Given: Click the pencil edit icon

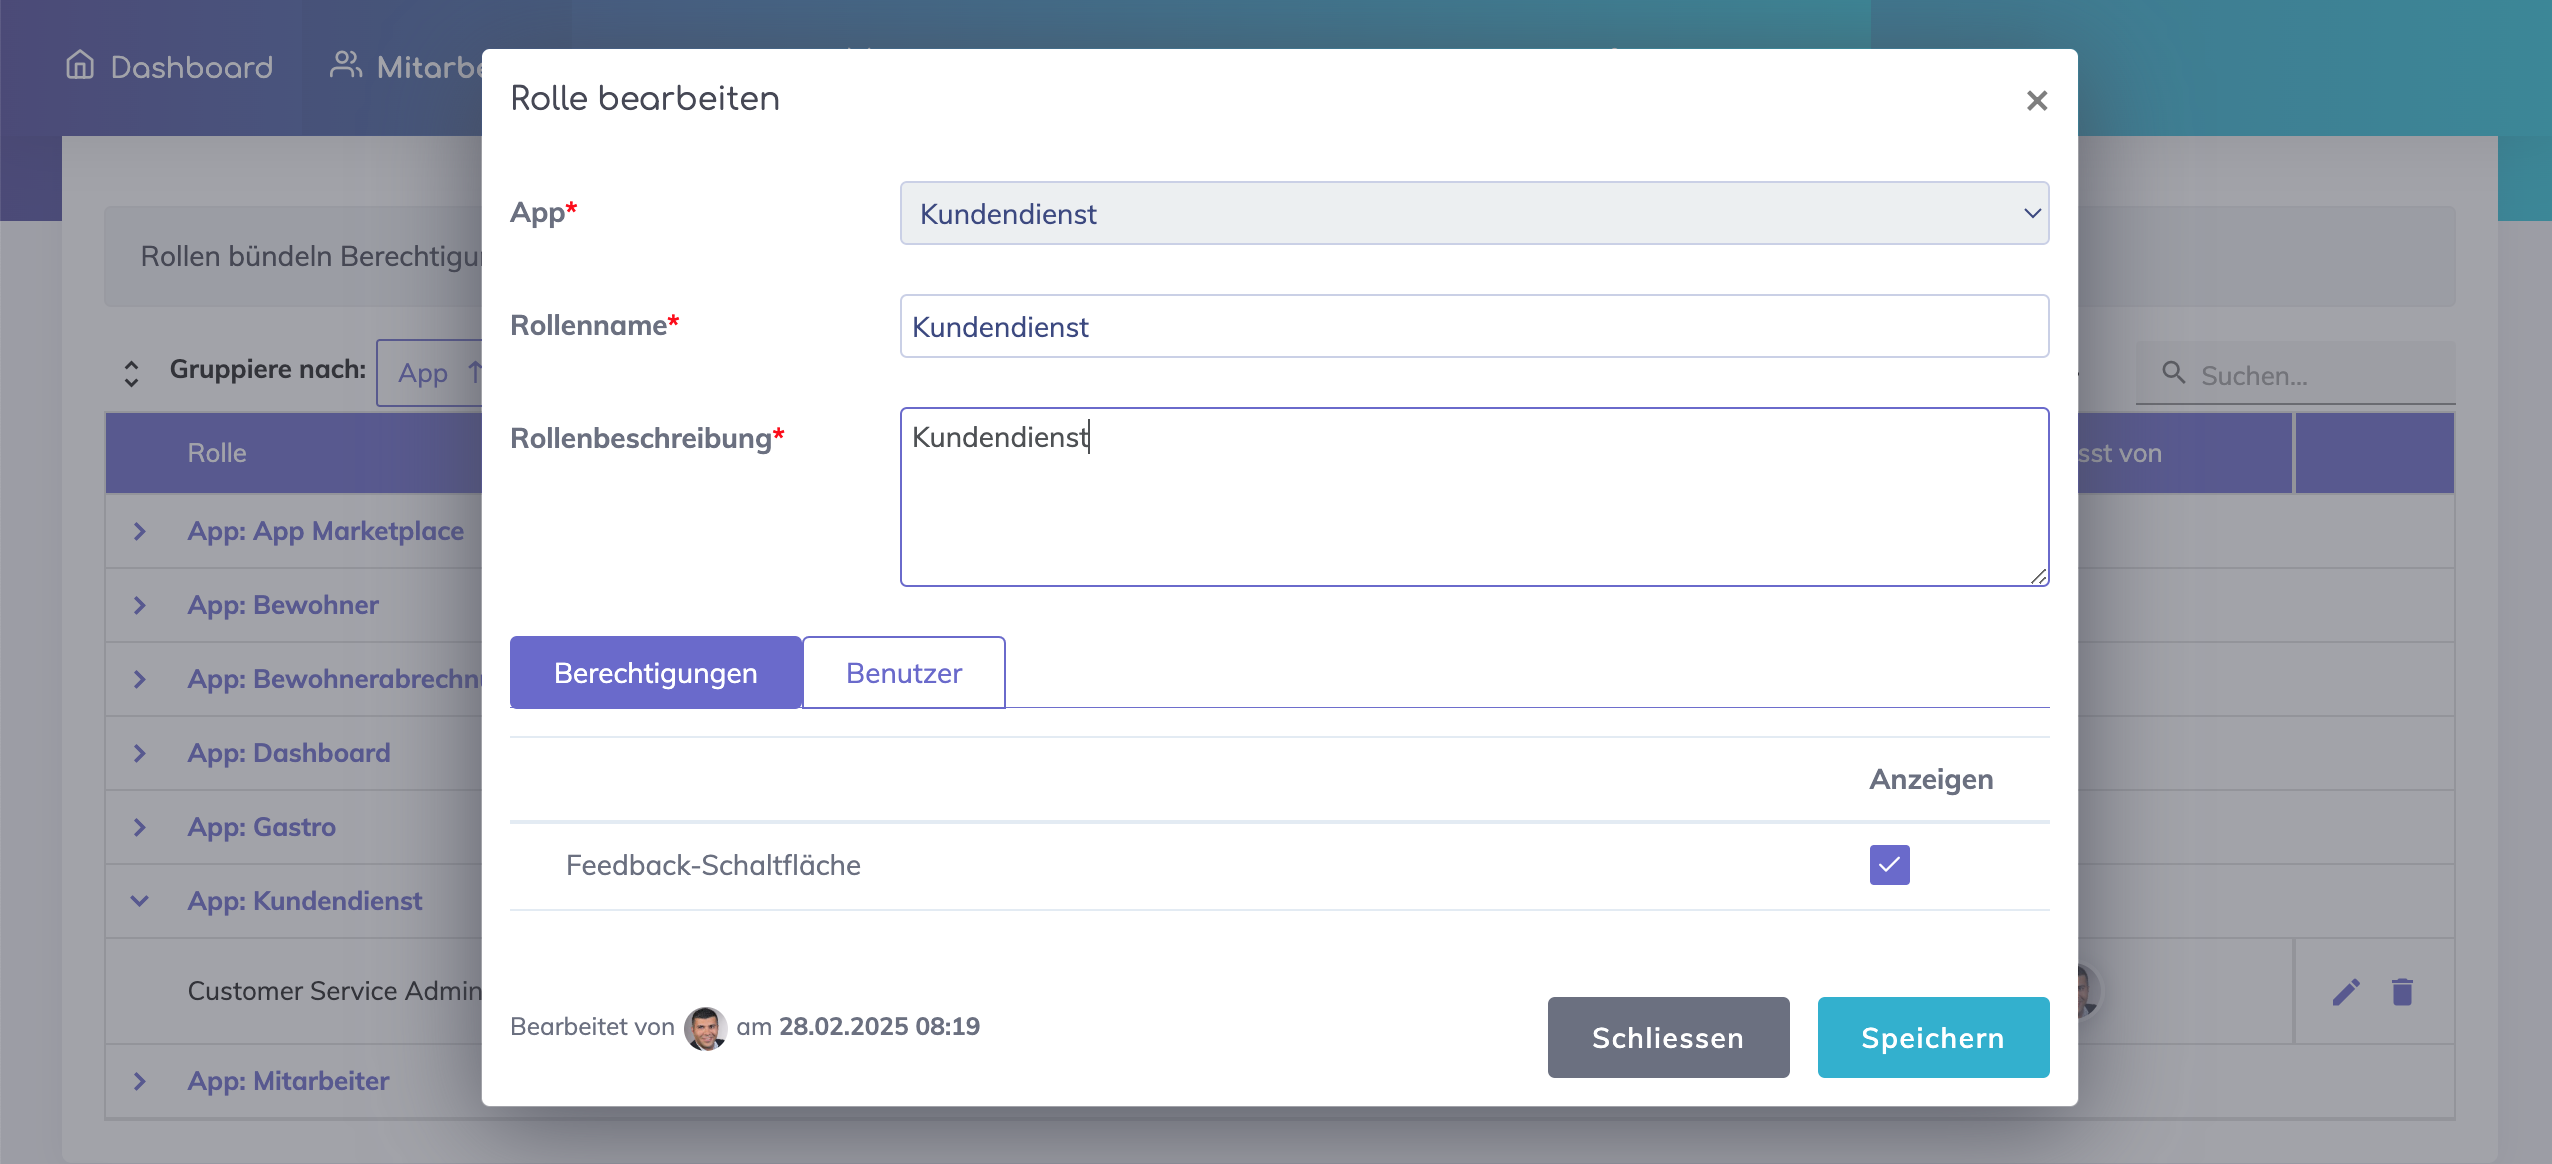Looking at the screenshot, I should coord(2346,992).
